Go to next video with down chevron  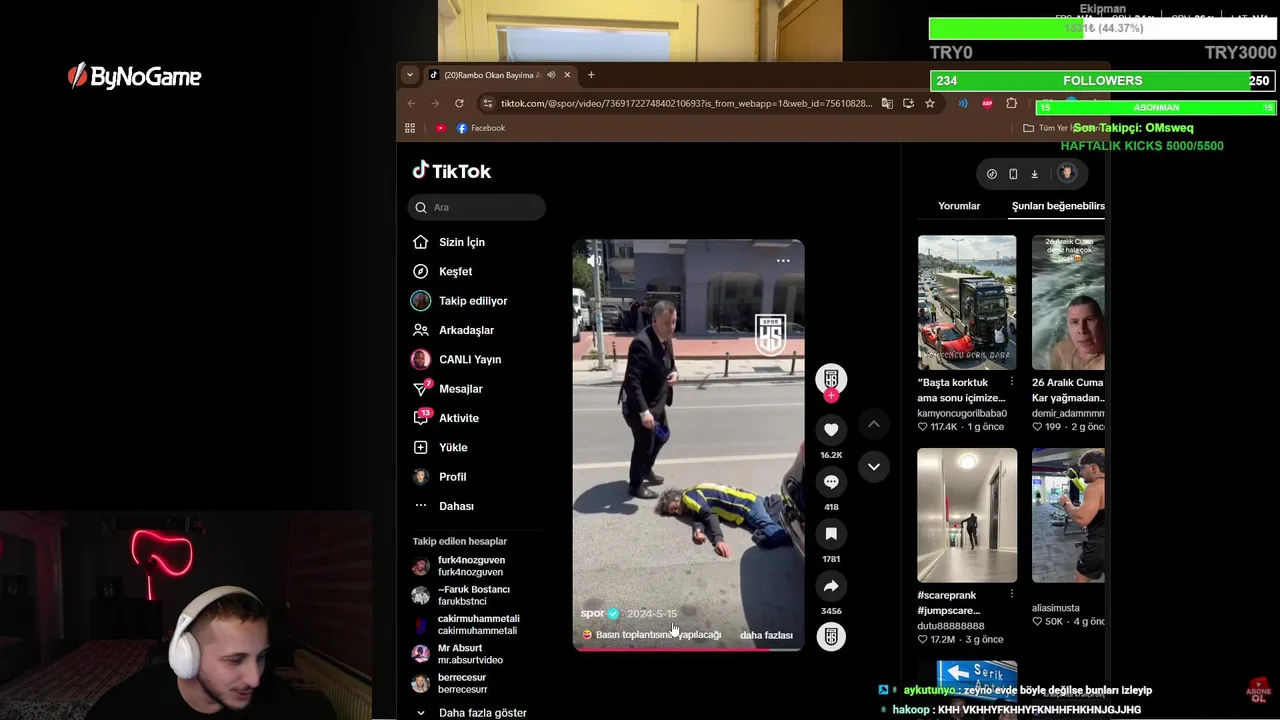point(873,466)
